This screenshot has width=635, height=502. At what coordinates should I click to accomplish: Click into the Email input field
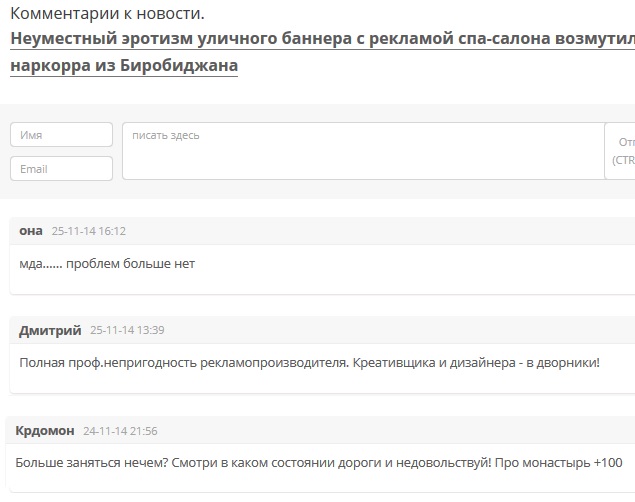tap(61, 169)
